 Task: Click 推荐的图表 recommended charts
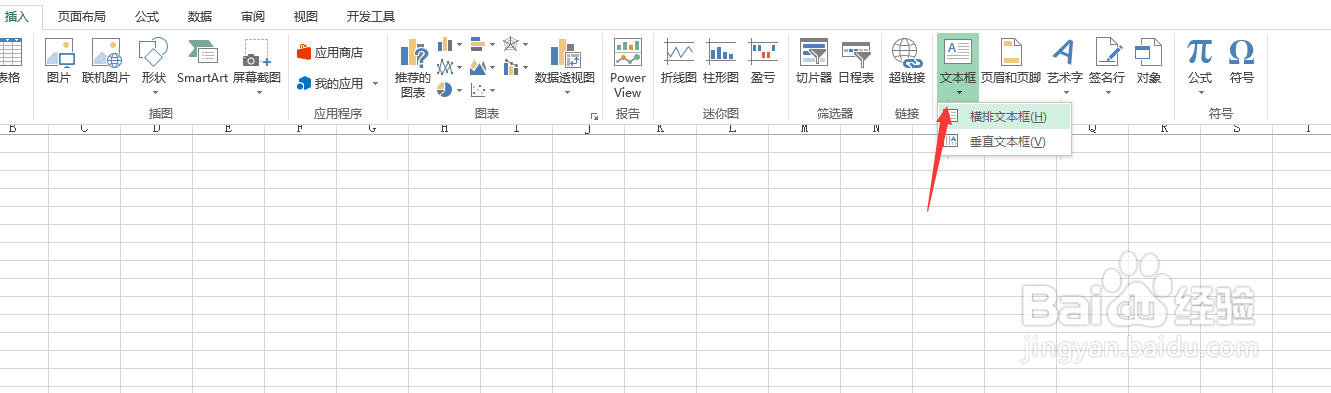click(x=413, y=68)
